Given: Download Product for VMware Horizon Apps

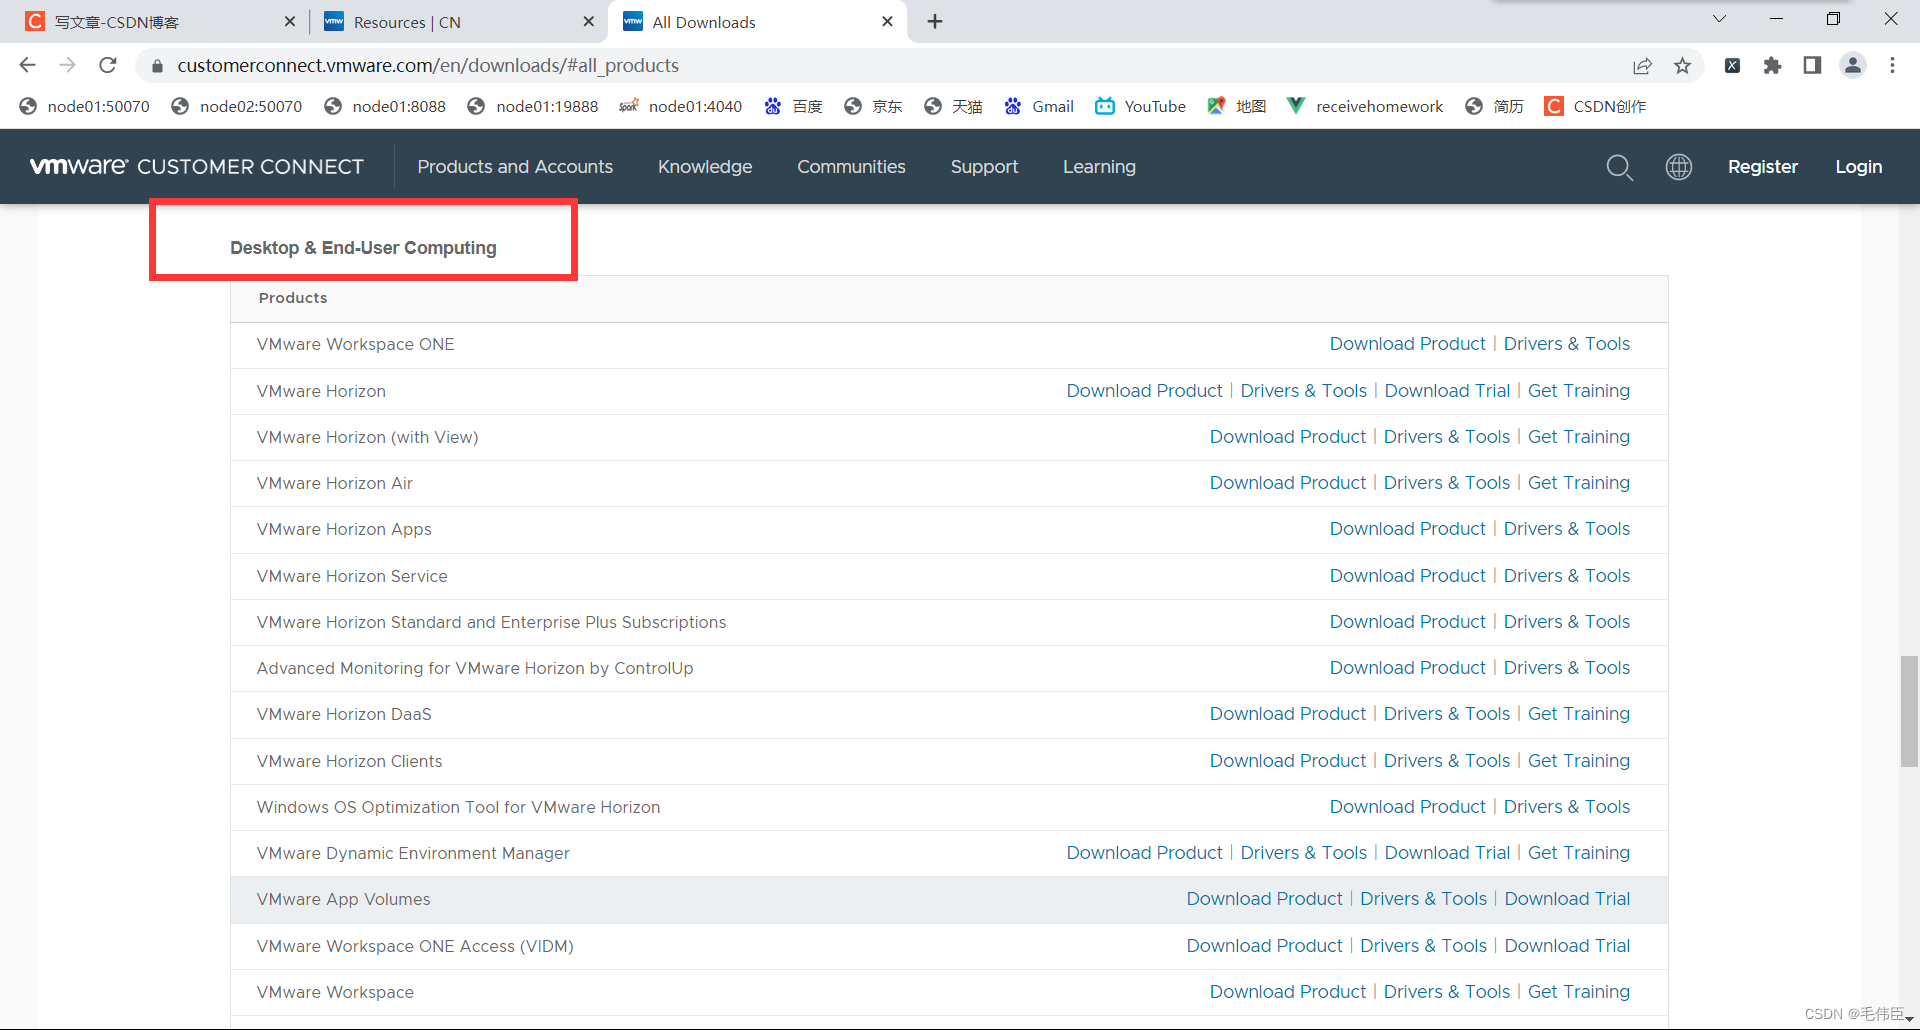Looking at the screenshot, I should coord(1407,529).
